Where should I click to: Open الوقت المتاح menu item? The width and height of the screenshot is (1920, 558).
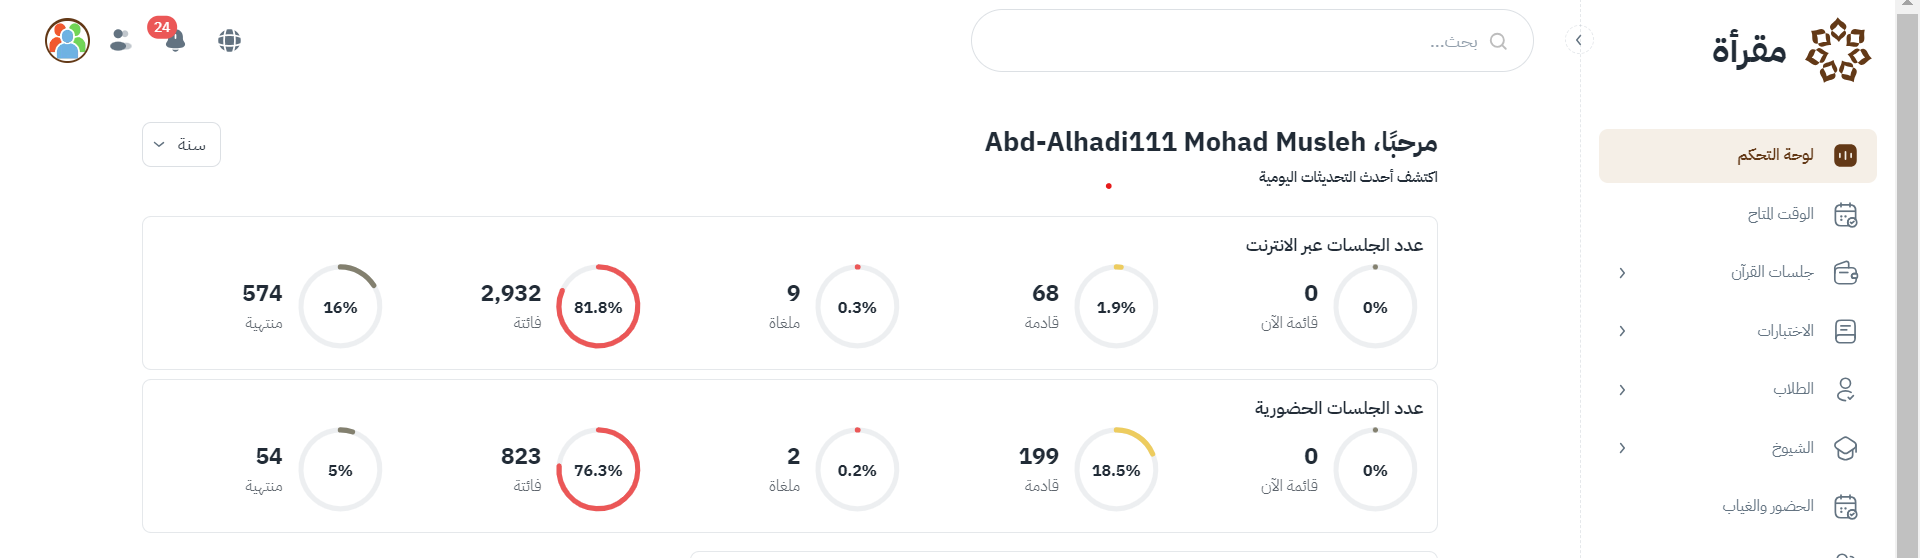pos(1780,214)
